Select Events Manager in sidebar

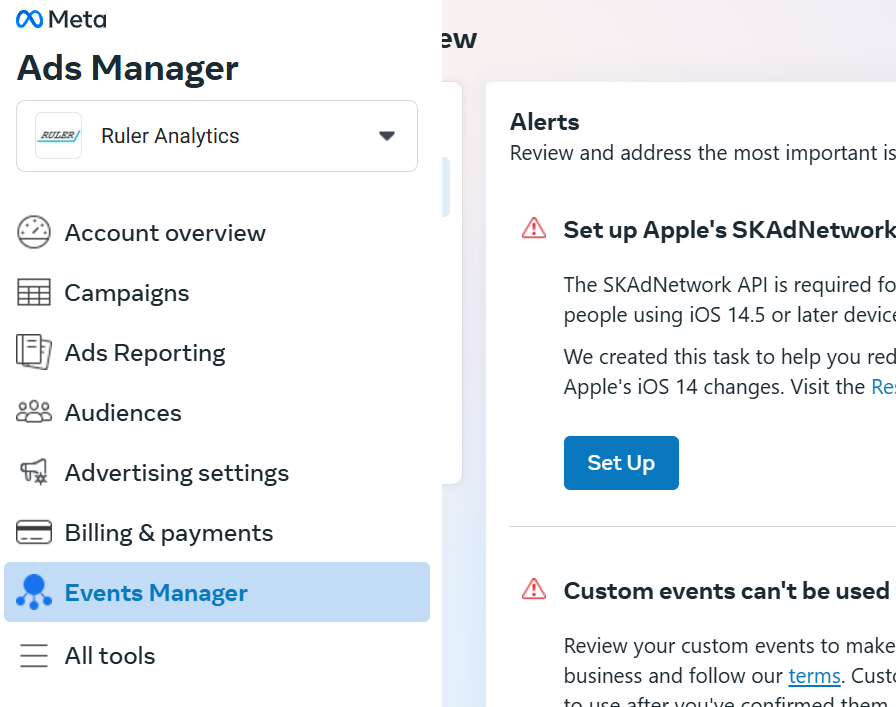coord(217,592)
